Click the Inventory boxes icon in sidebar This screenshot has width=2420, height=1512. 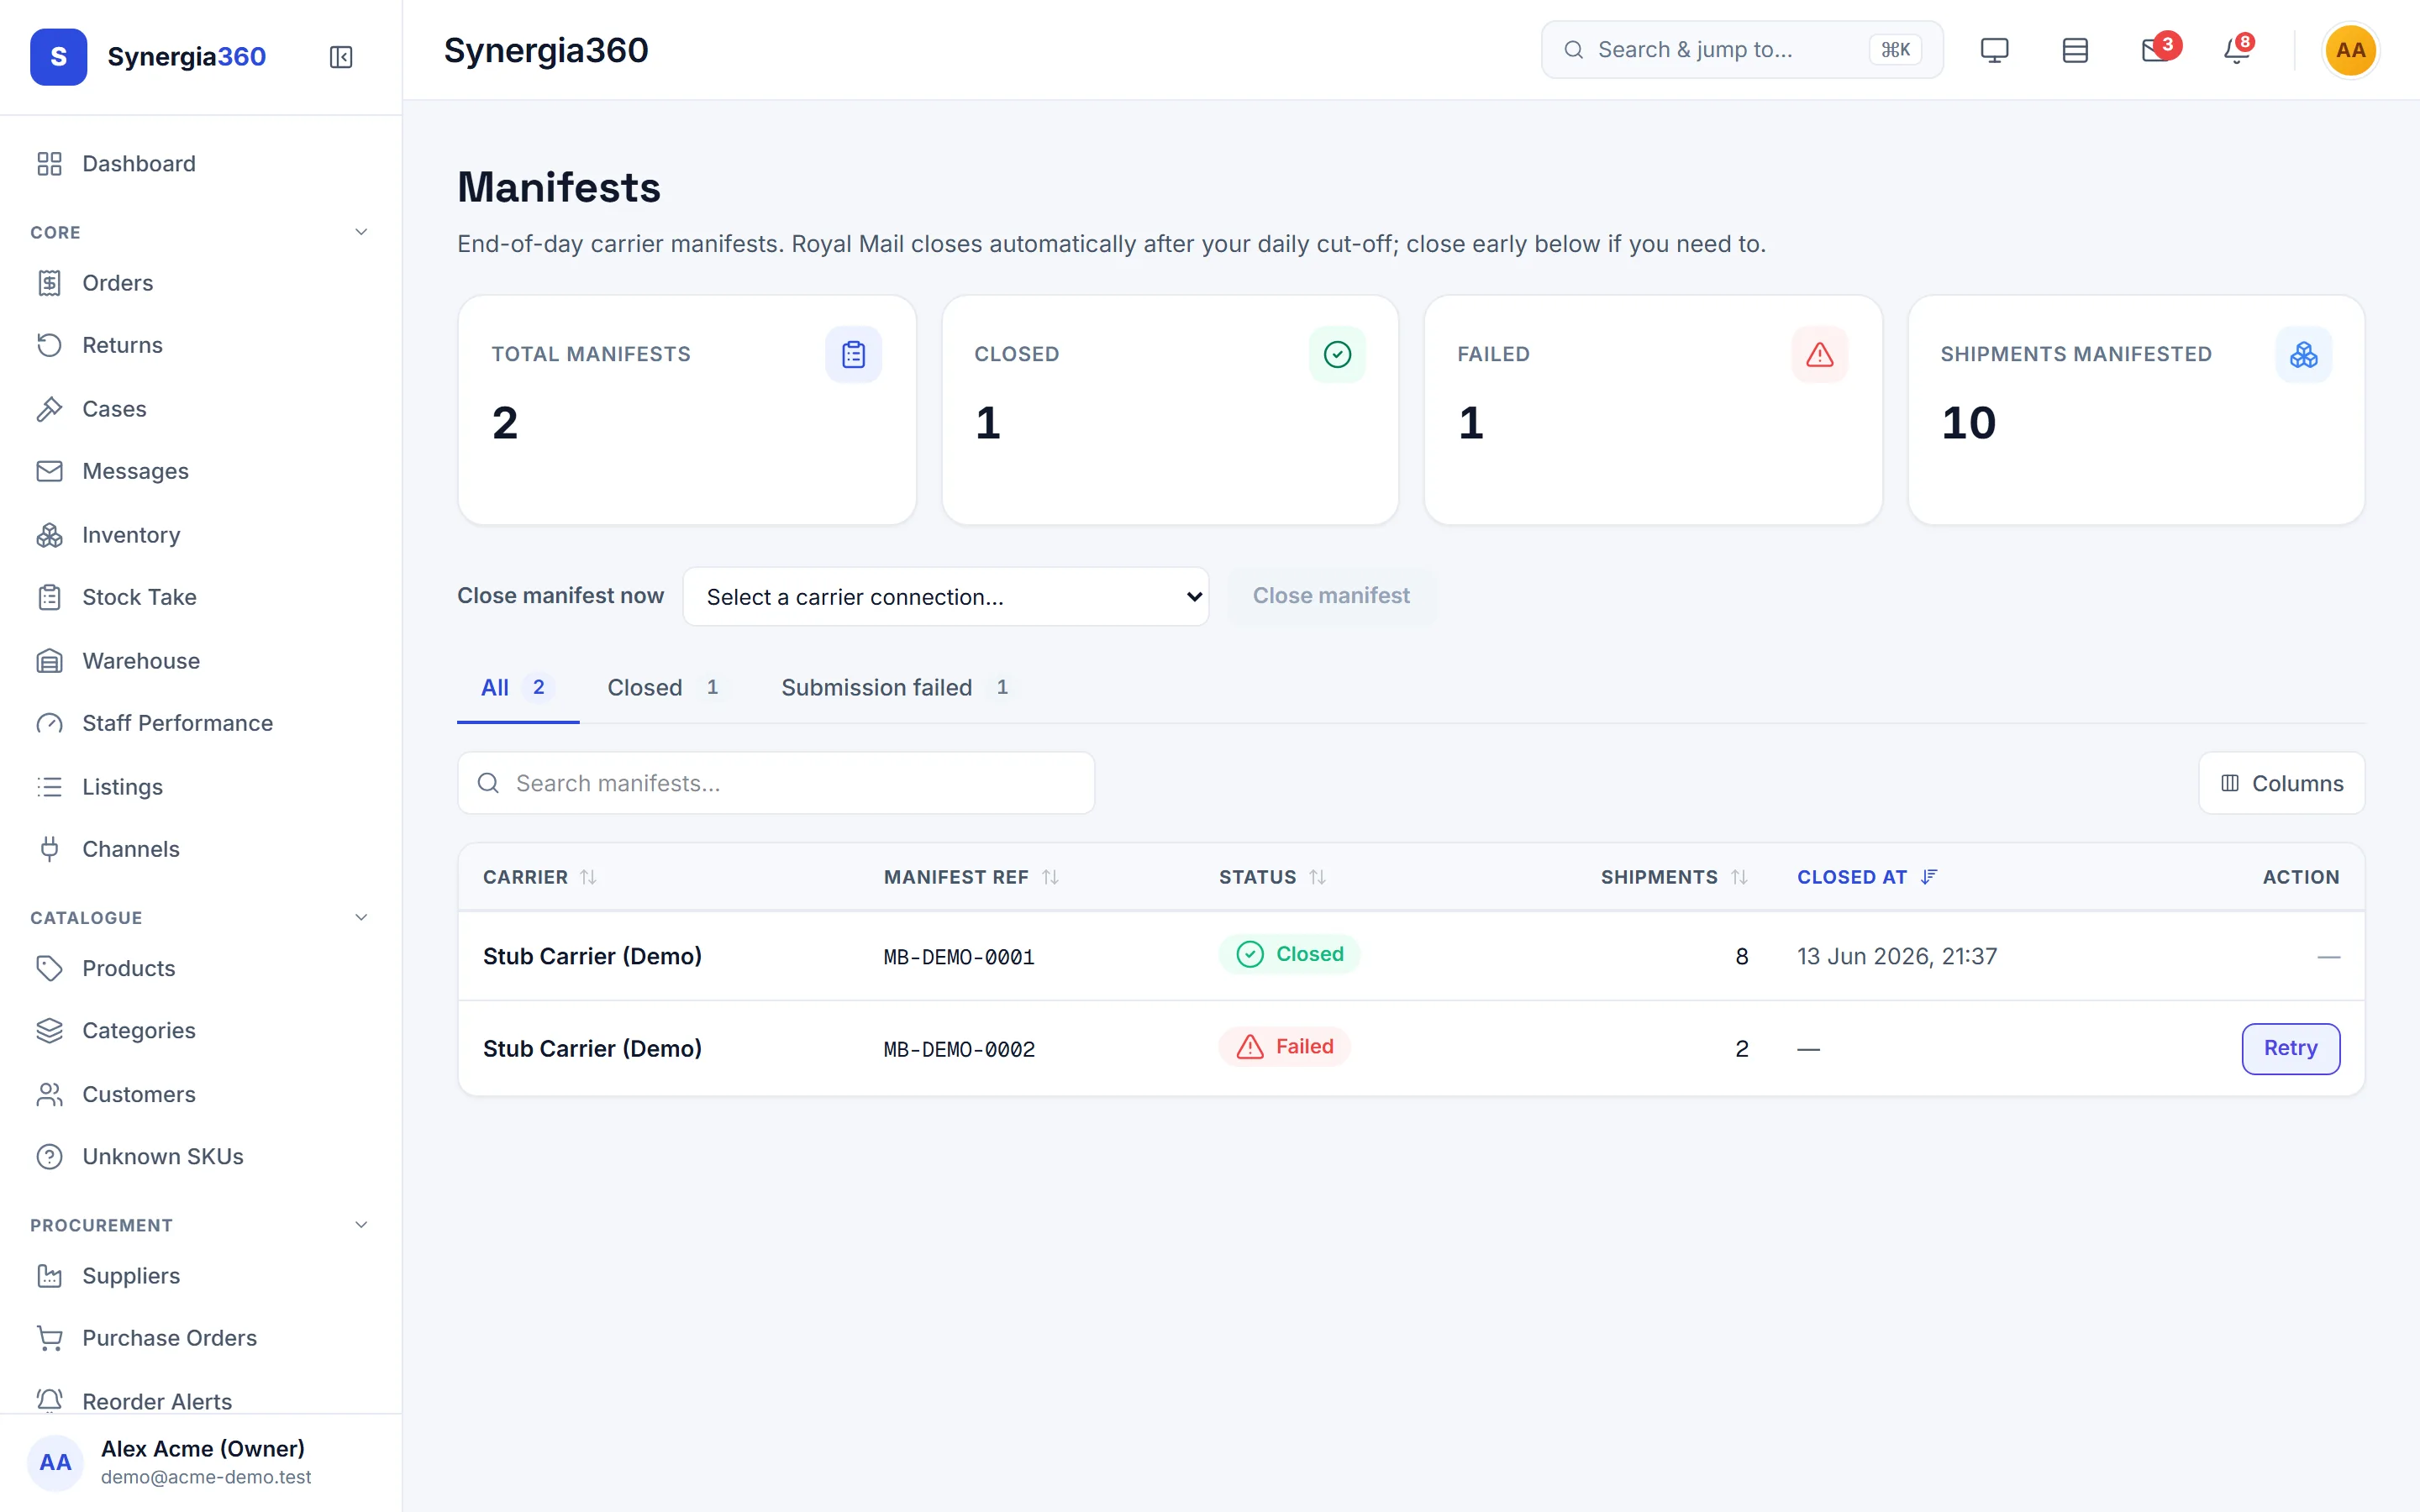(49, 535)
